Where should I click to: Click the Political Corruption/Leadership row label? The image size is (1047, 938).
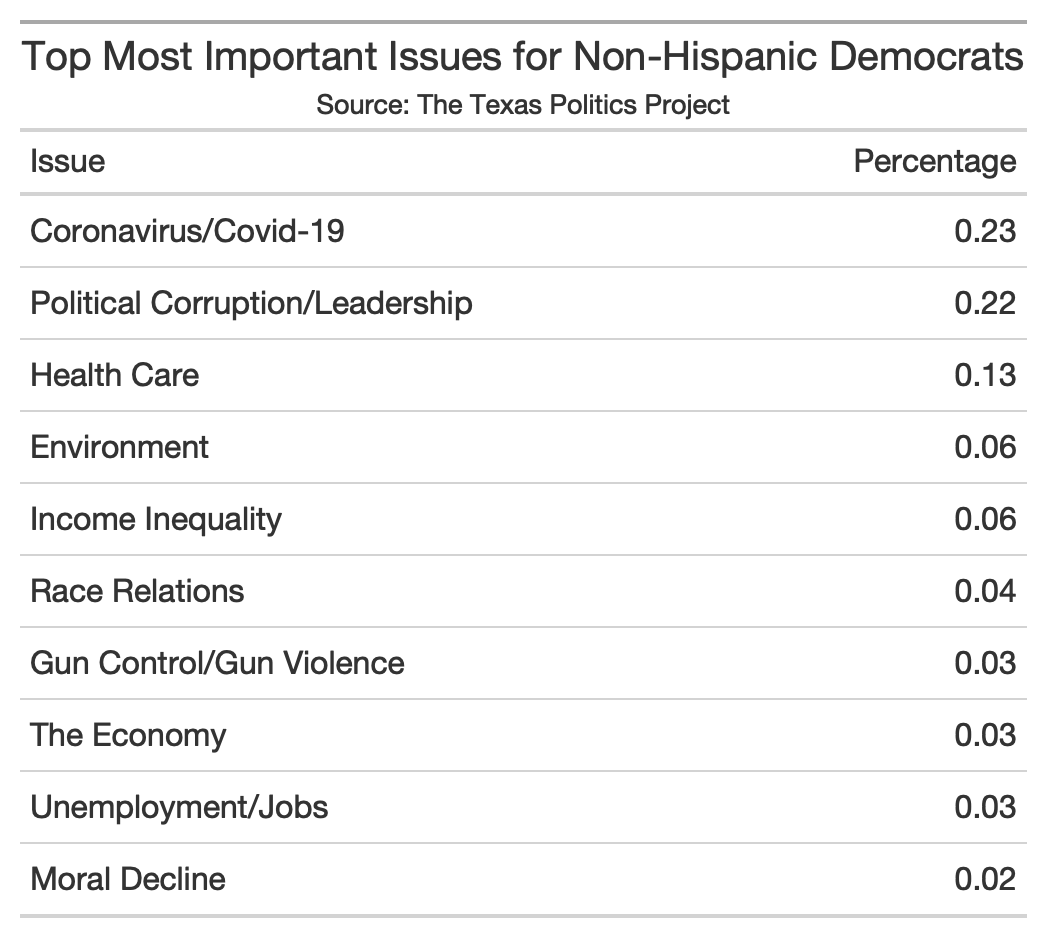[x=251, y=303]
